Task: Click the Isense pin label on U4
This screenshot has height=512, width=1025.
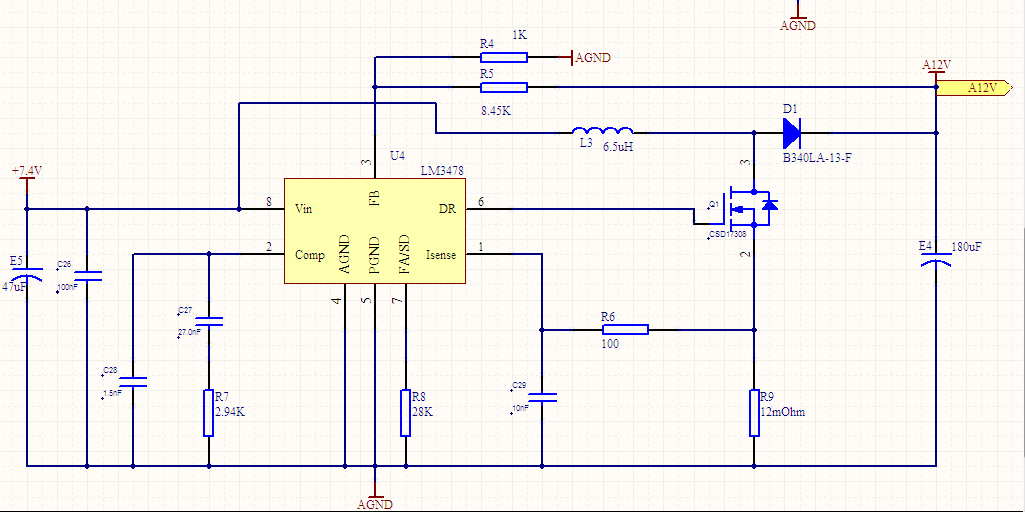Action: (441, 255)
